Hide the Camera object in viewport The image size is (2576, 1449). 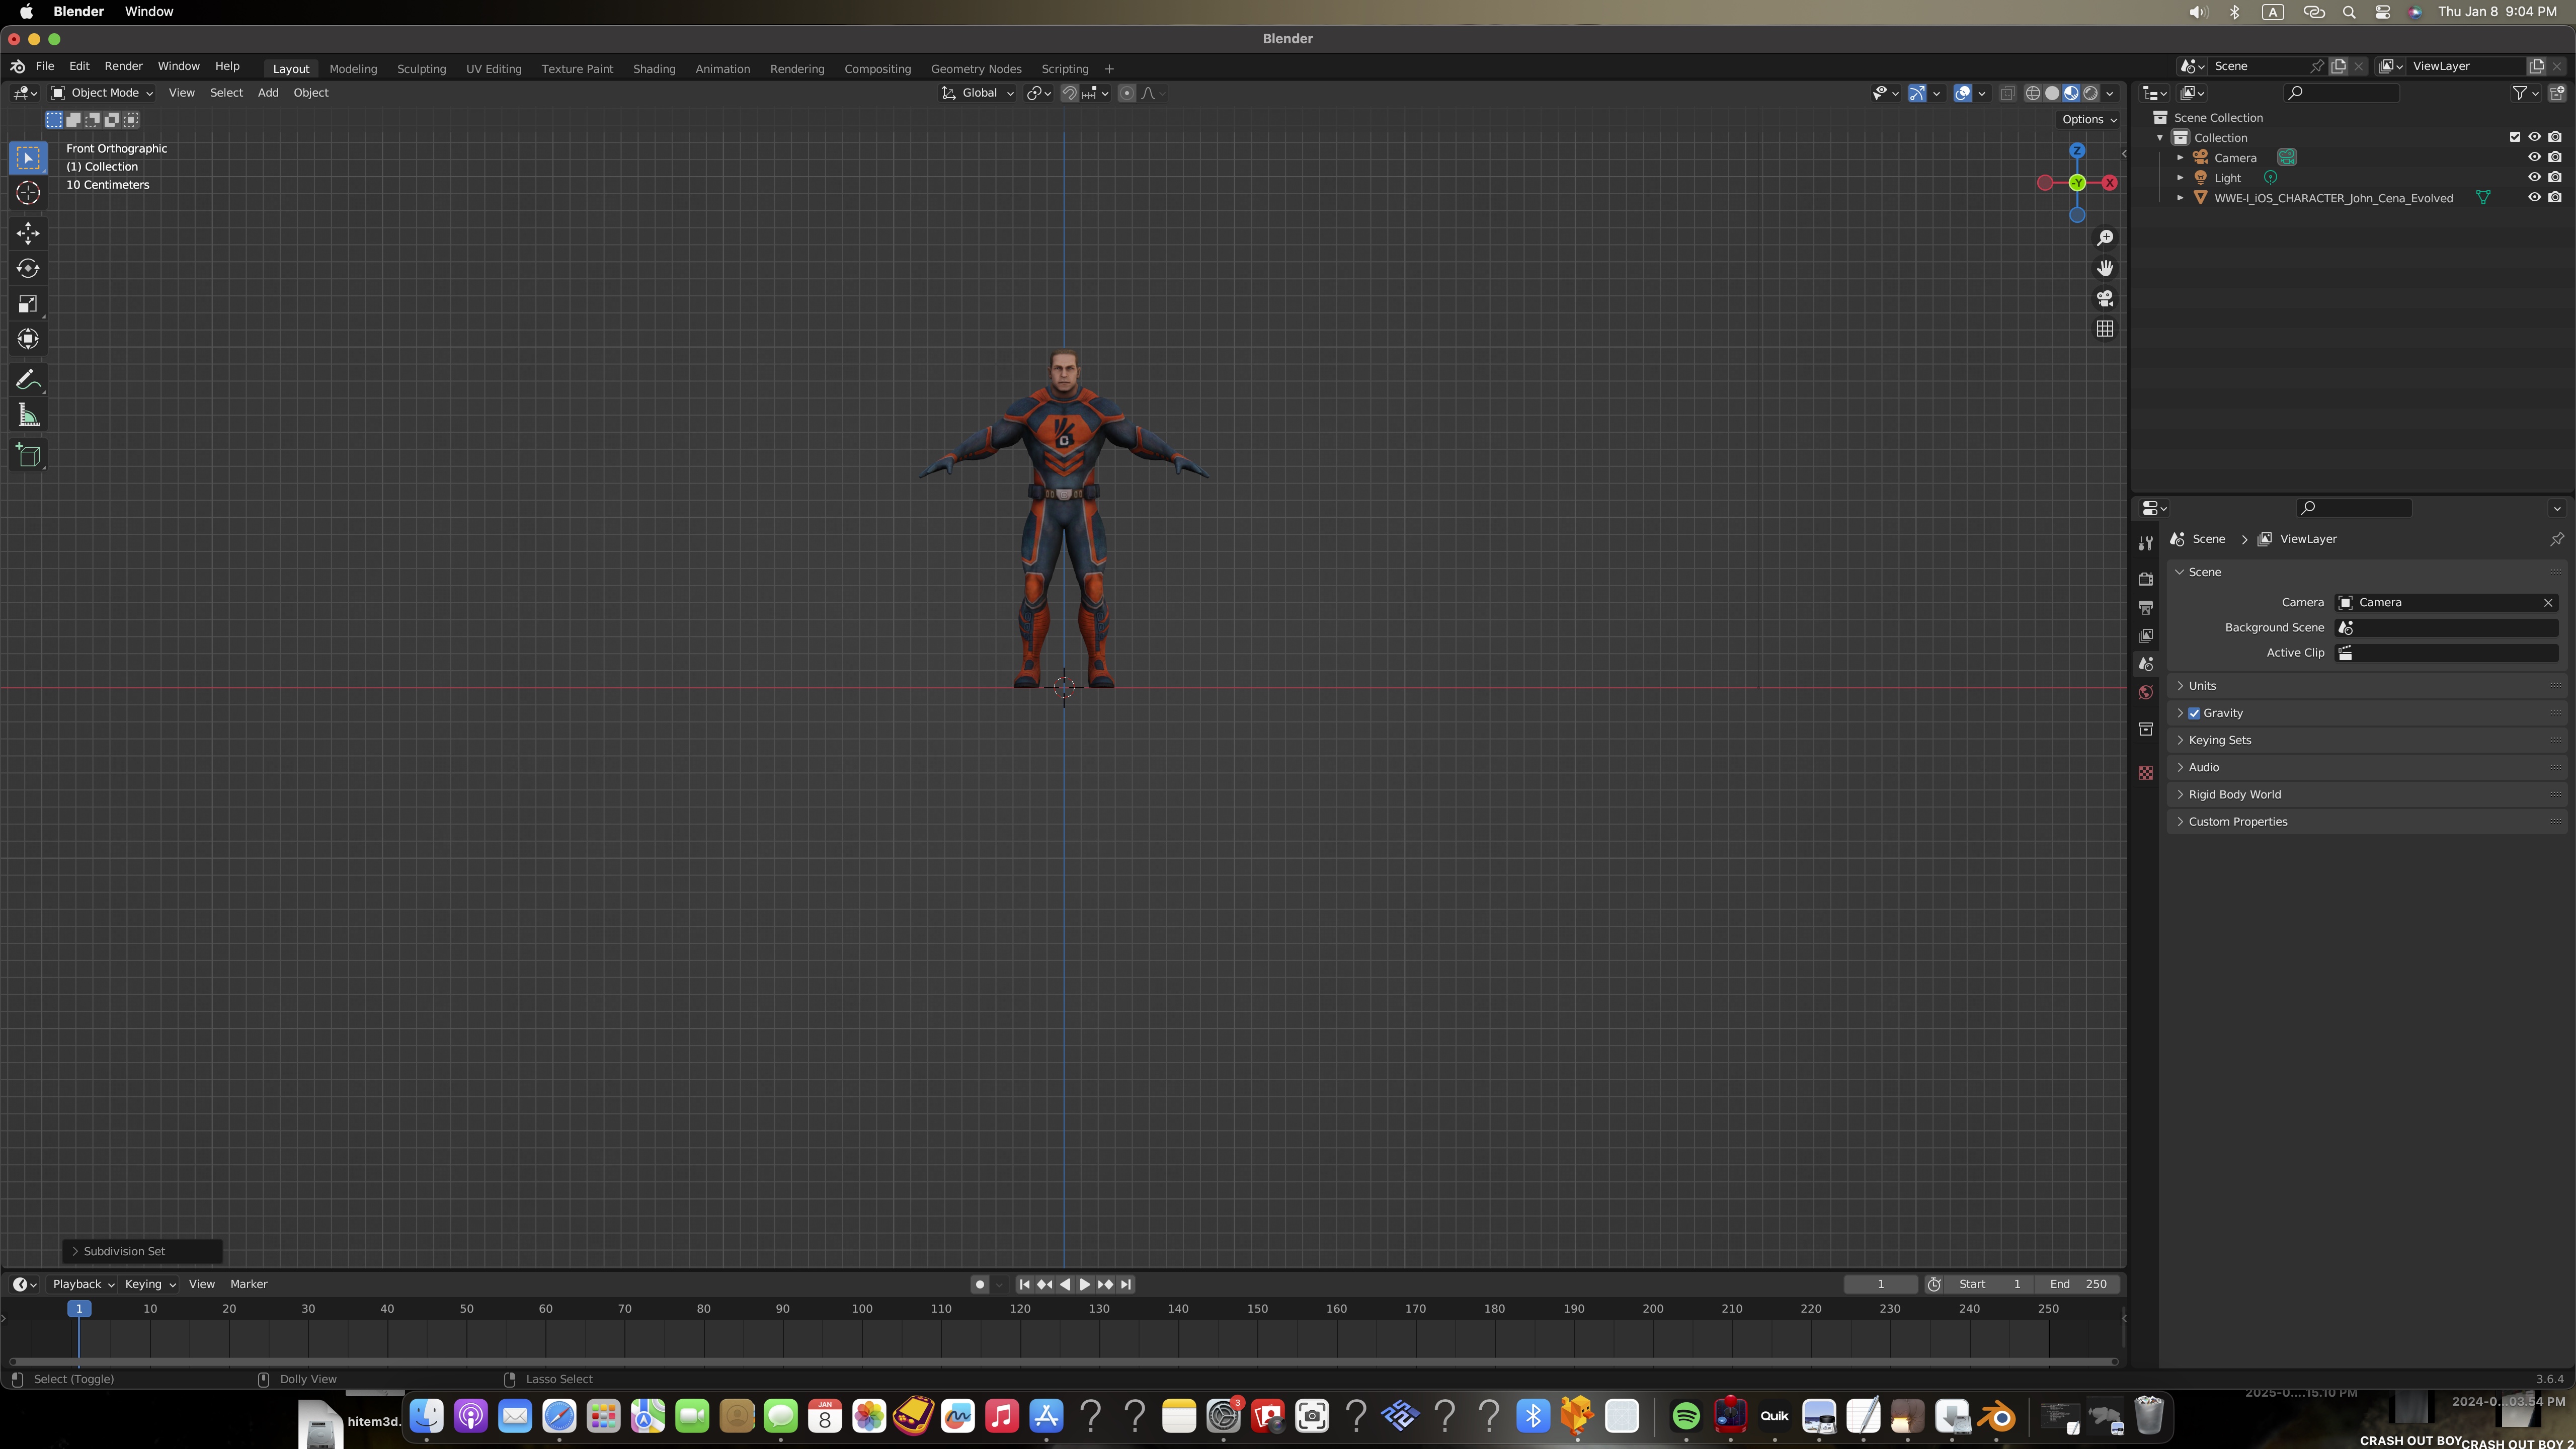tap(2534, 157)
